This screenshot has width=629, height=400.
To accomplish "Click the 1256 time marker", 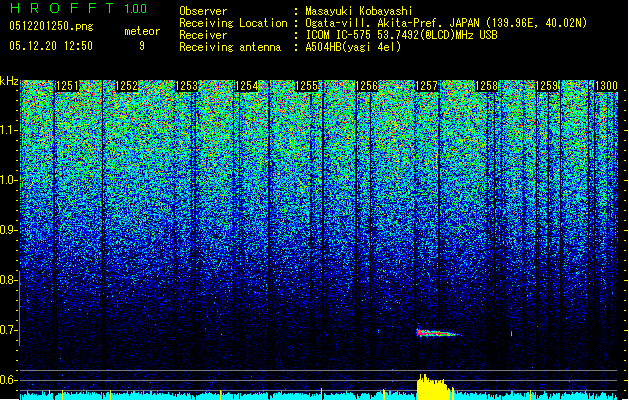I will 366,86.
